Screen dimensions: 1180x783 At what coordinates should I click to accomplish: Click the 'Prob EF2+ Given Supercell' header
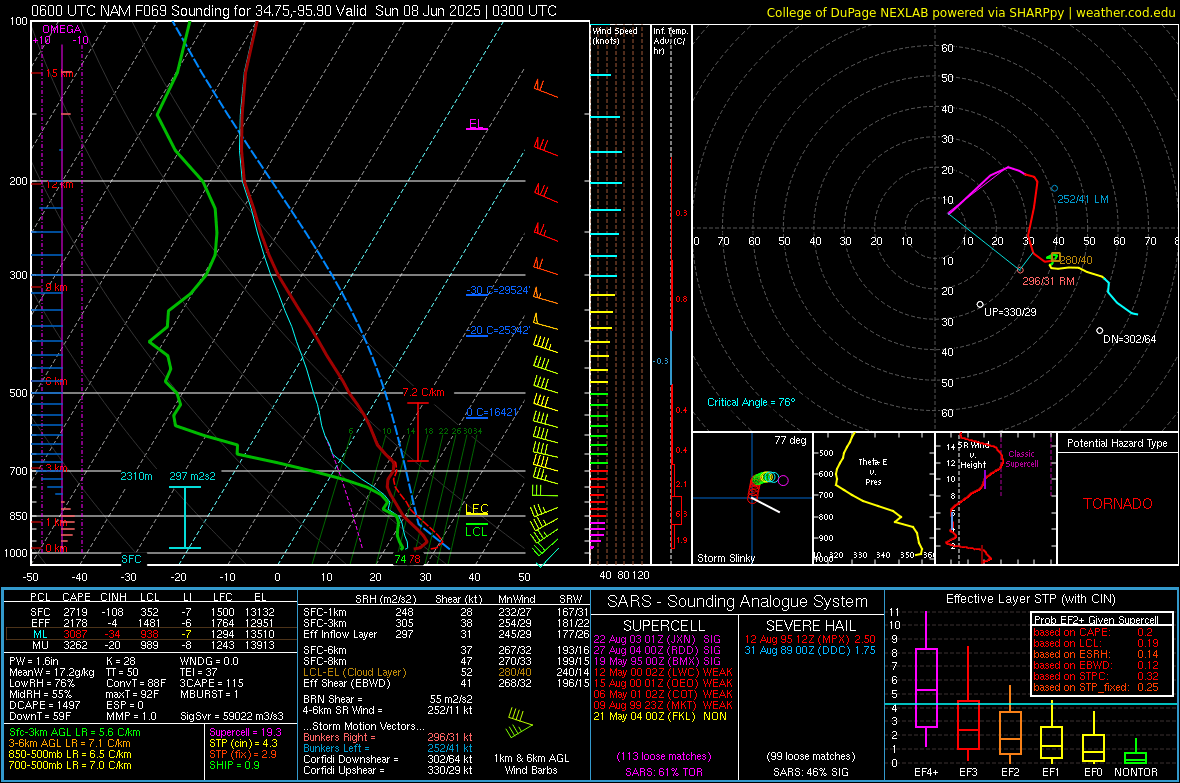[1096, 620]
